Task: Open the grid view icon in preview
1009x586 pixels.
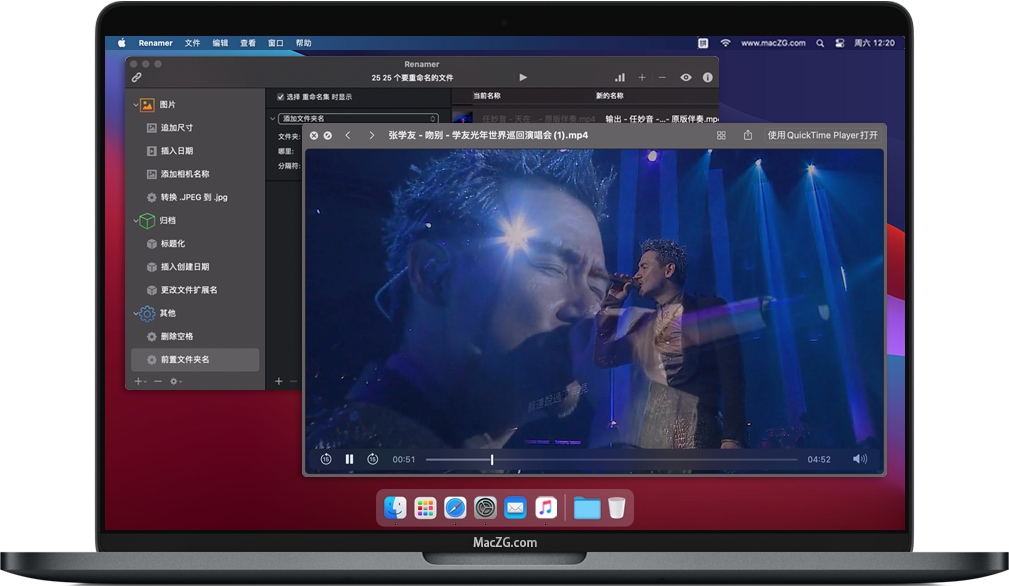Action: (x=721, y=135)
